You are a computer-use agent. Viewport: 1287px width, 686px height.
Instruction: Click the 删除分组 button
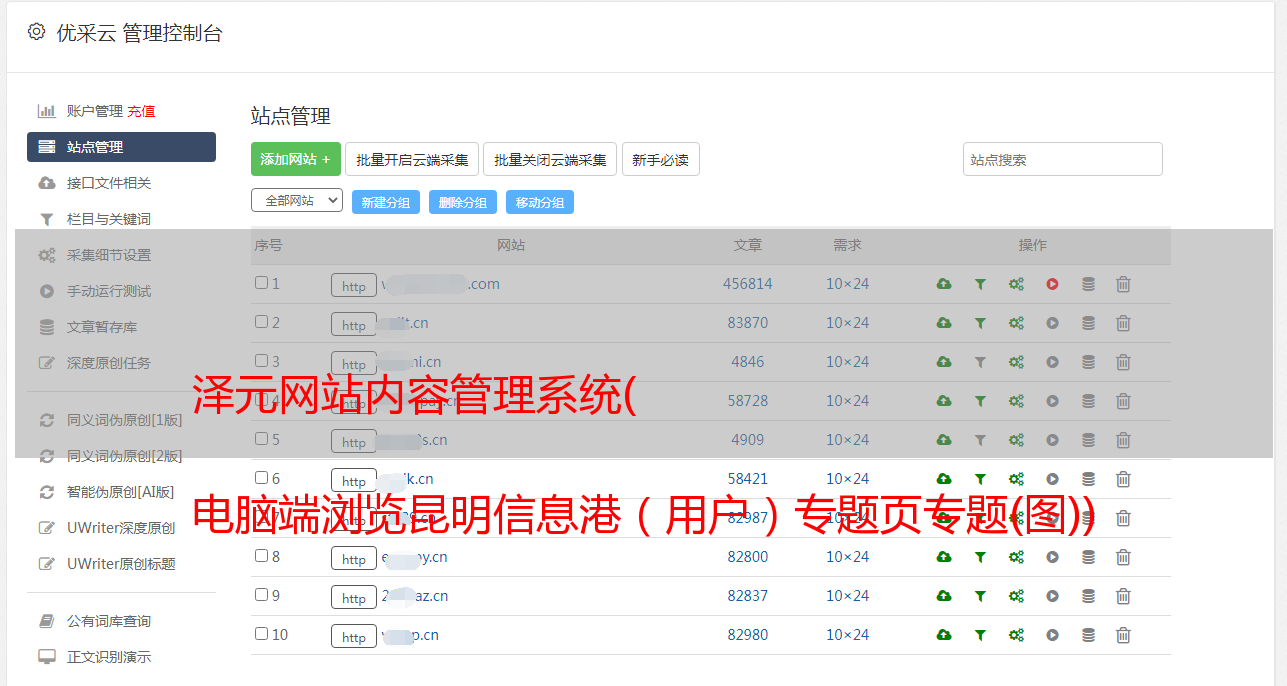coord(463,202)
